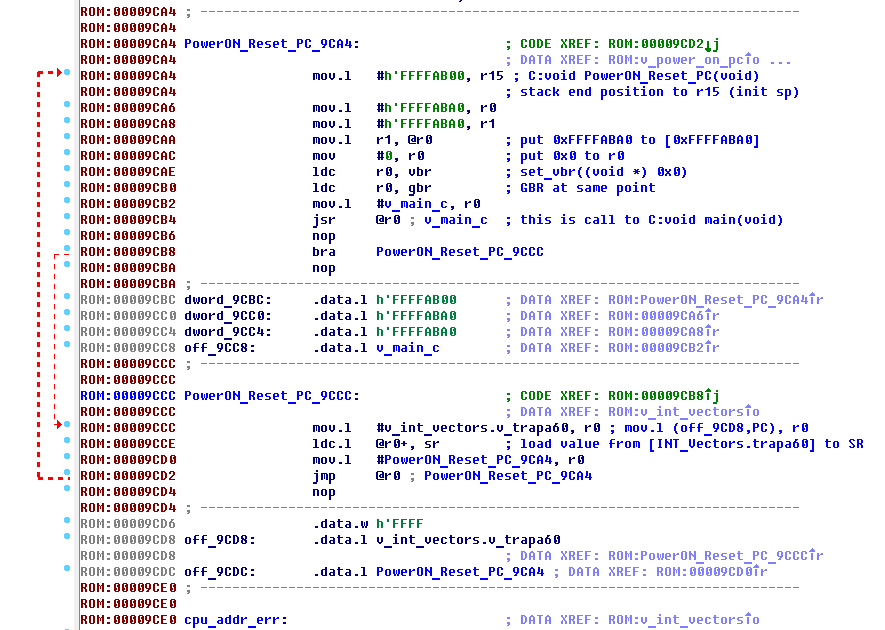Click the blue dot beside ldc r0, vbr
This screenshot has width=885, height=630.
point(66,170)
